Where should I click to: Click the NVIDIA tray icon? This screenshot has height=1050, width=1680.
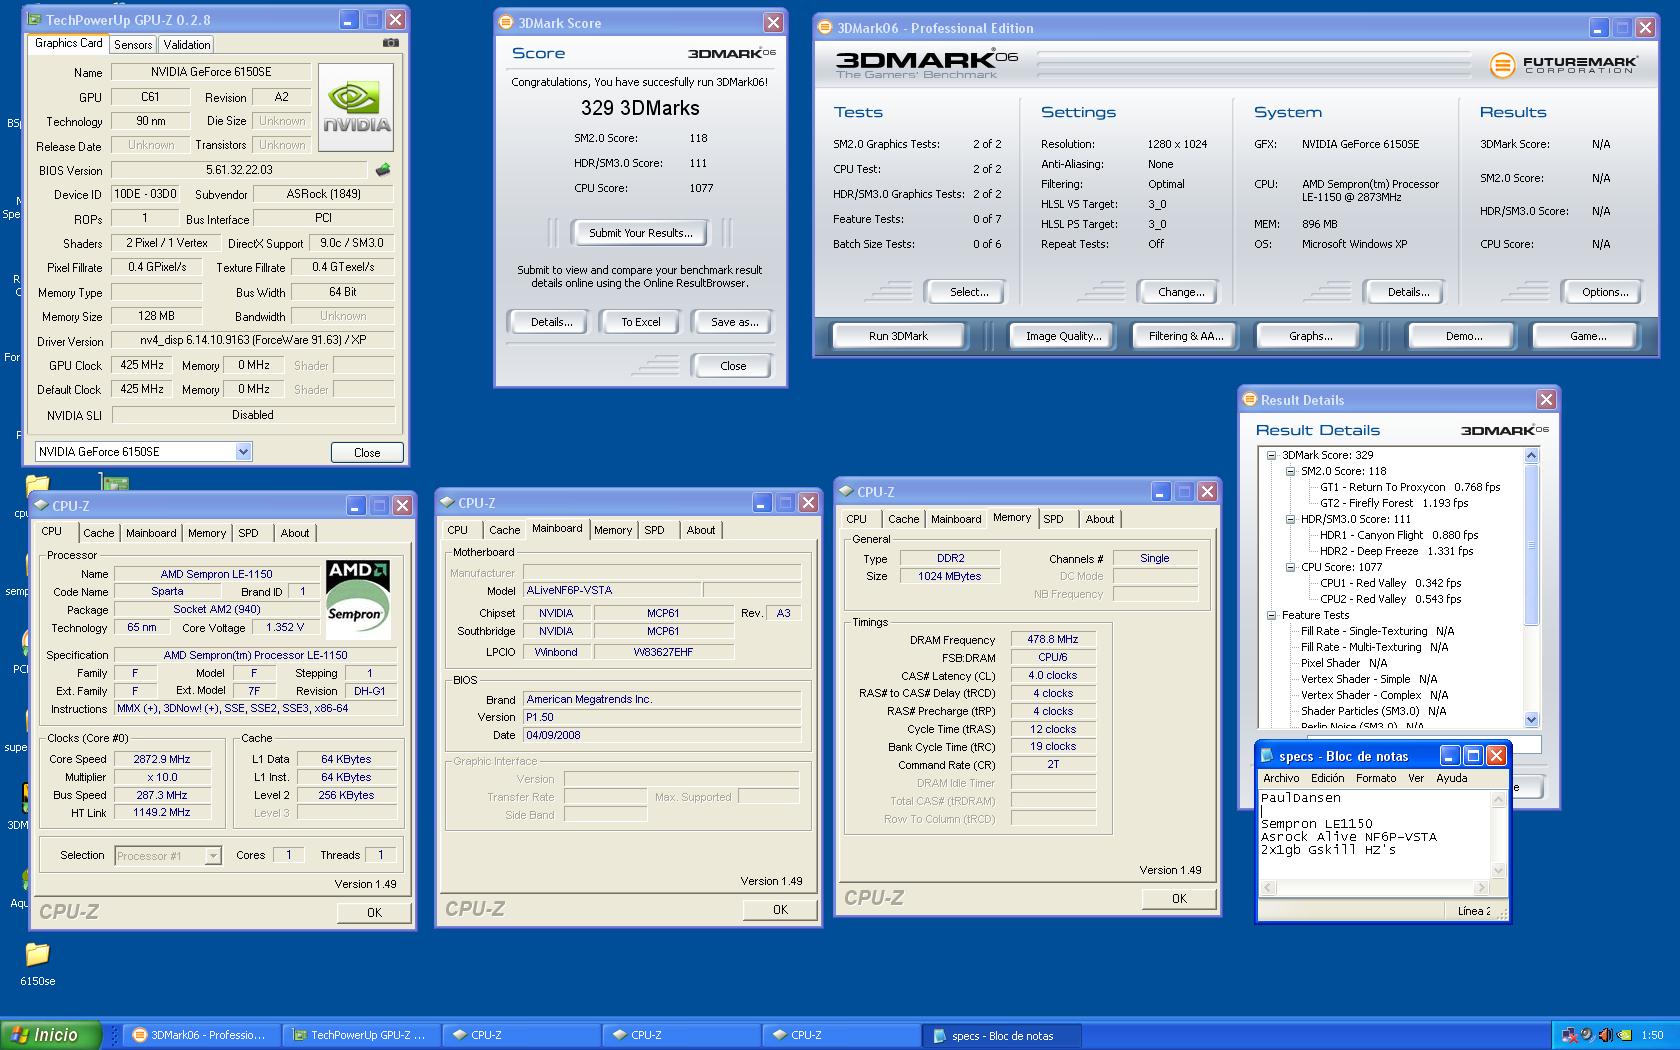[x=1622, y=1036]
